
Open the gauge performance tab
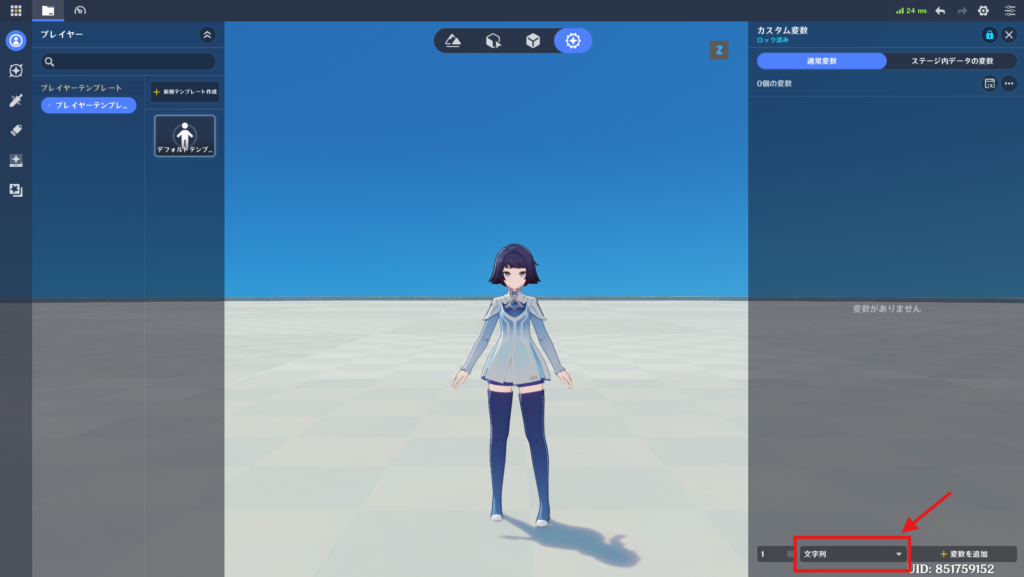[x=80, y=10]
